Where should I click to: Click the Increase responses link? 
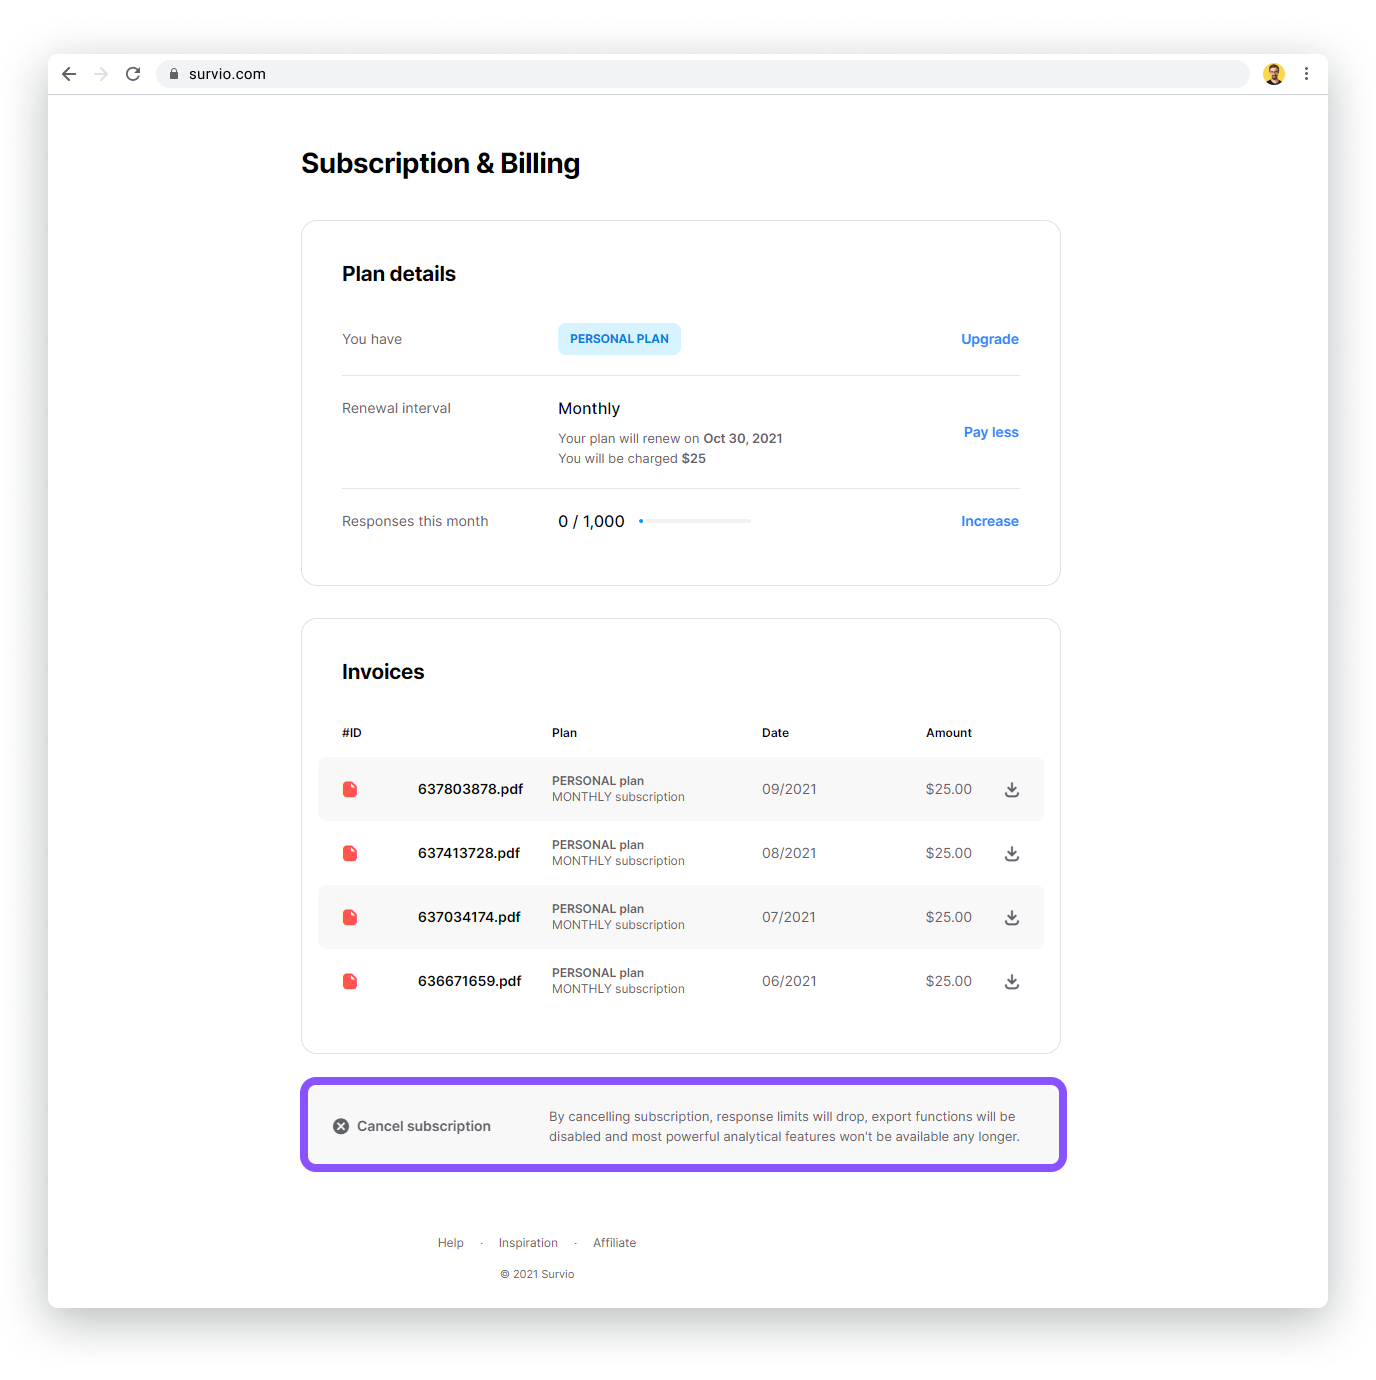pos(990,521)
